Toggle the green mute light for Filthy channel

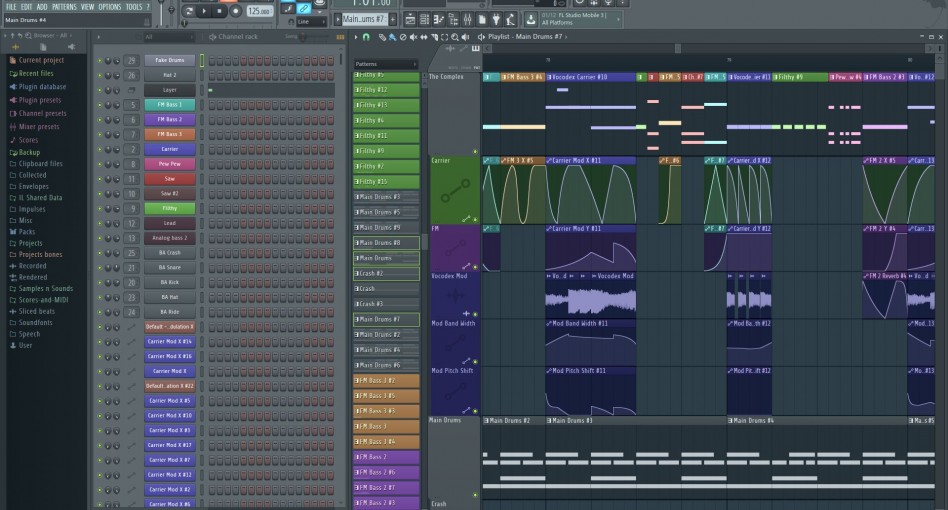99,208
